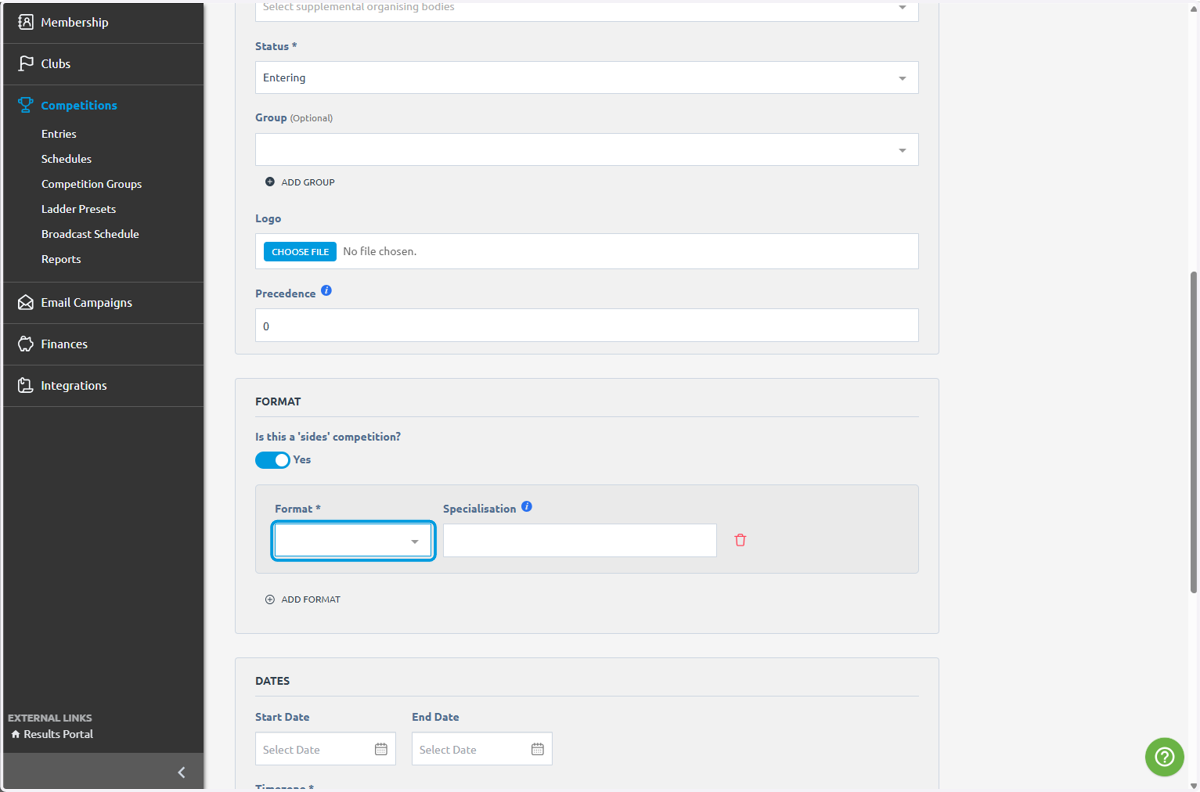Screen dimensions: 1200x792
Task: Open the Results Portal external link
Action: [52, 734]
